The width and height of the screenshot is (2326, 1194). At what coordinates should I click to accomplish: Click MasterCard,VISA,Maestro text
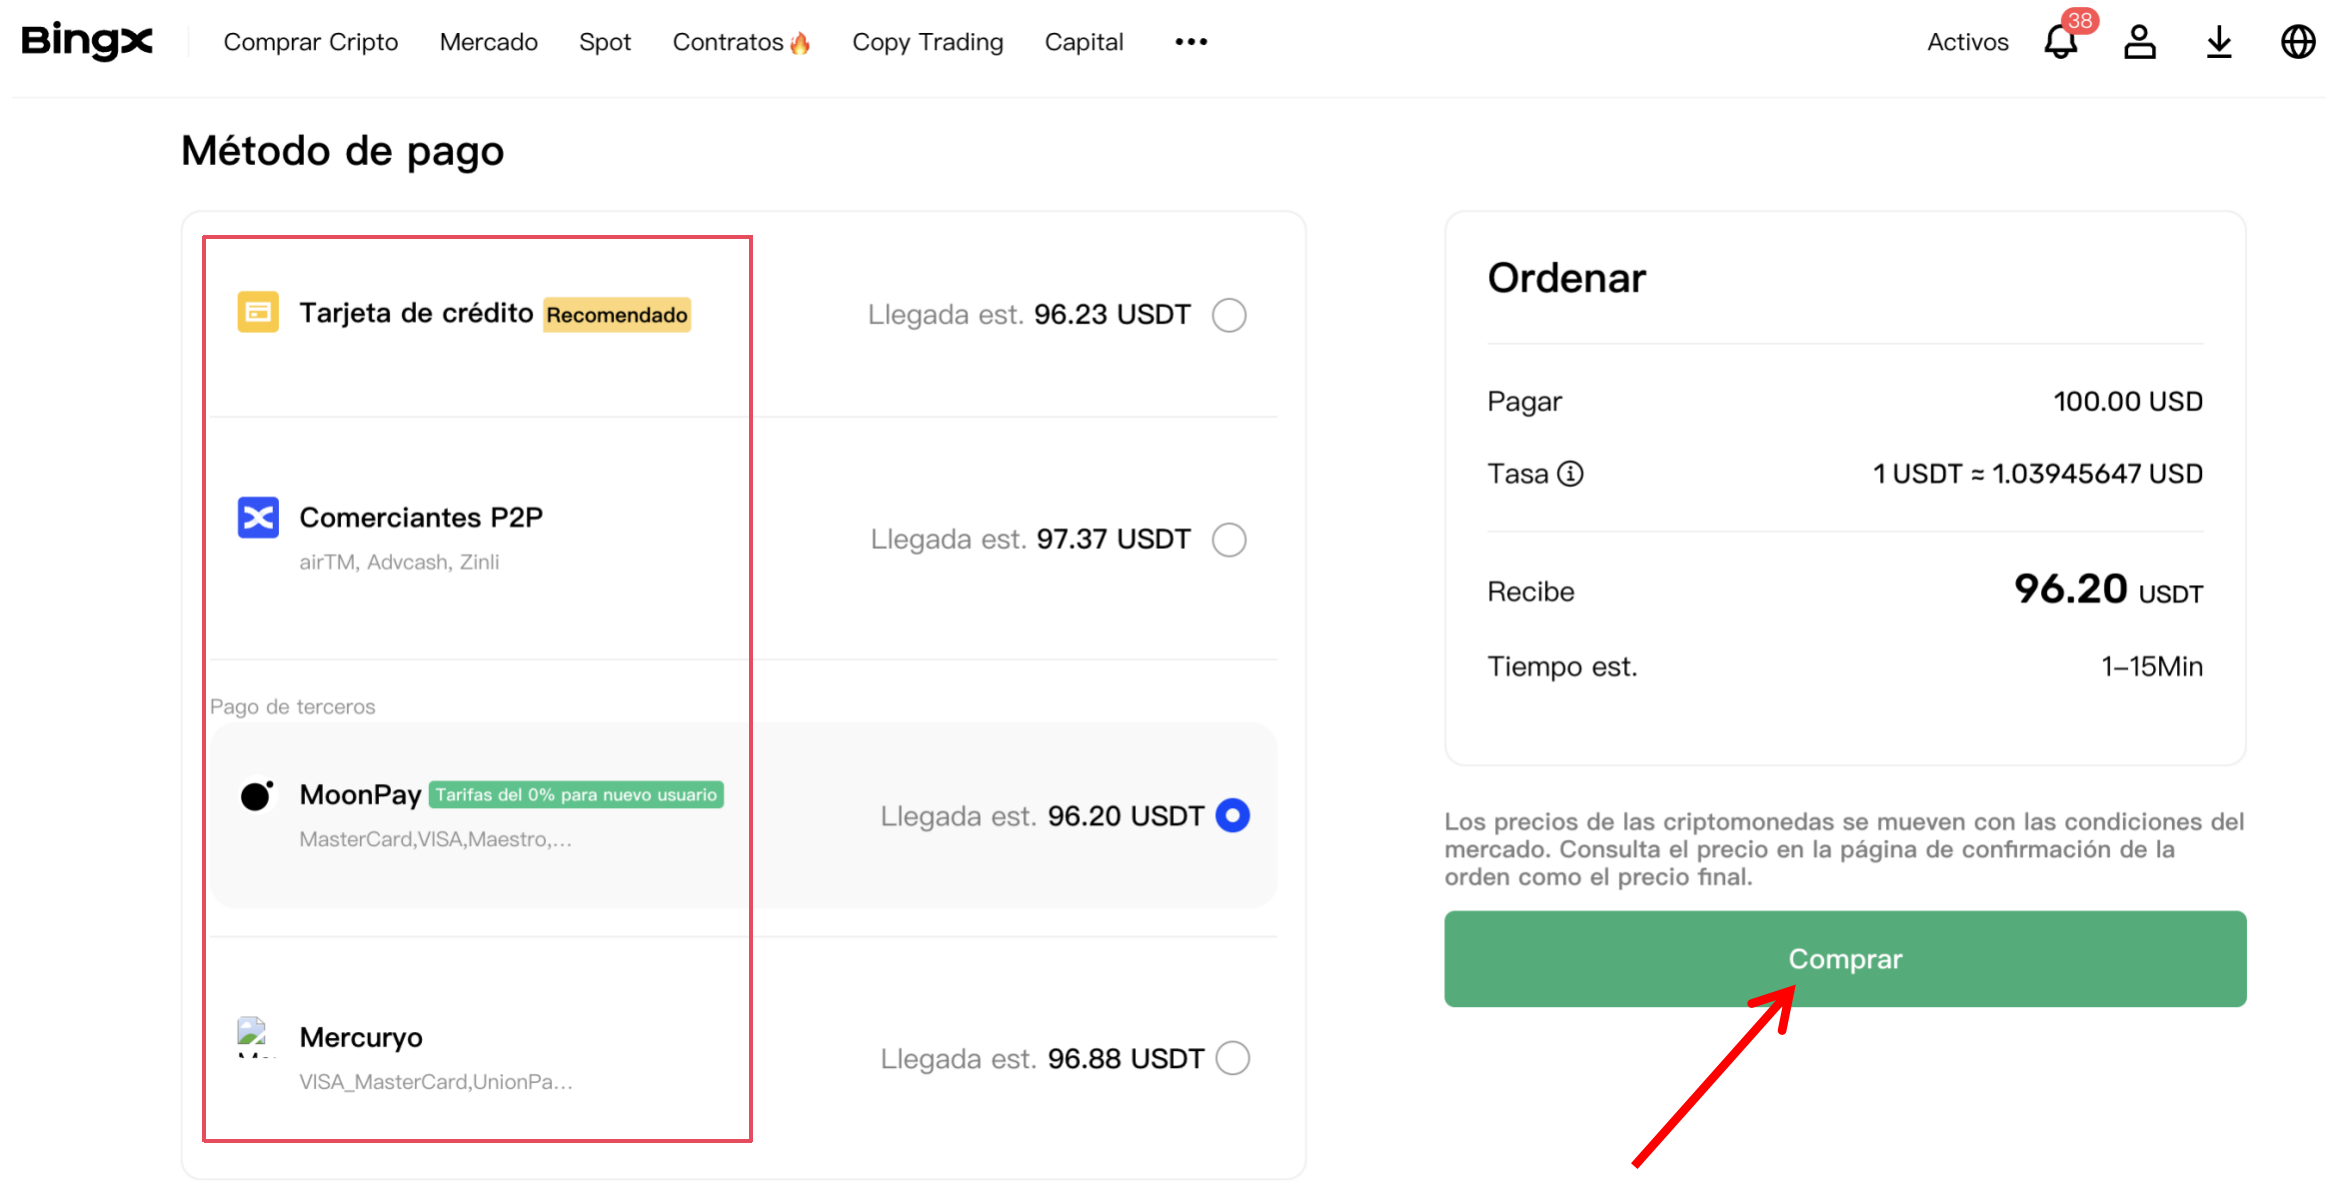coord(435,839)
